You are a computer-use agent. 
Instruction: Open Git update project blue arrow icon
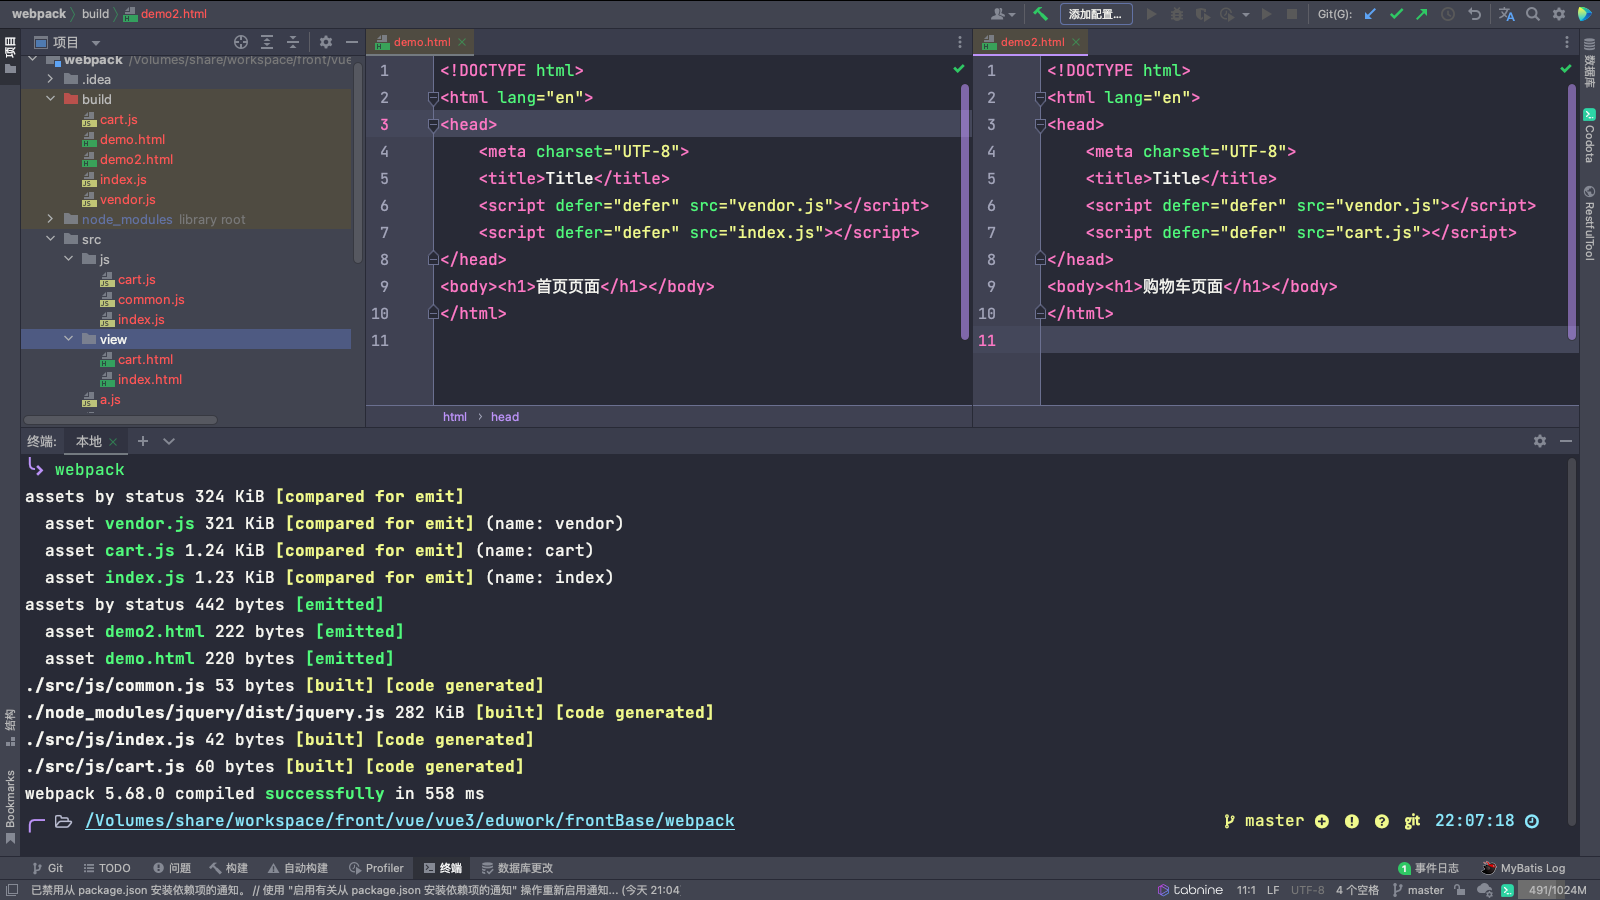[1370, 13]
